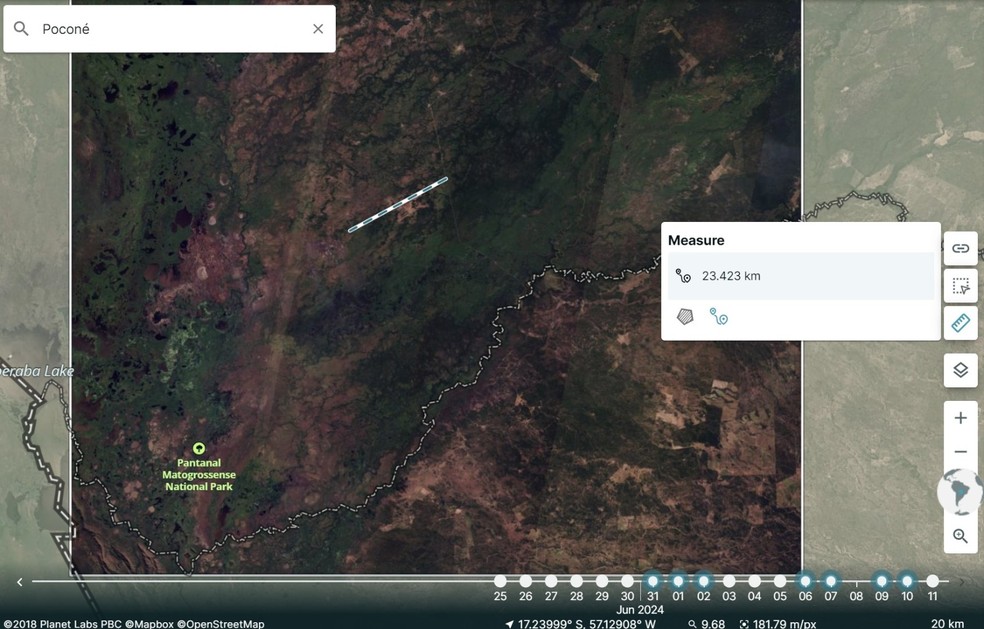Toggle the ruler measure tool

click(x=960, y=323)
